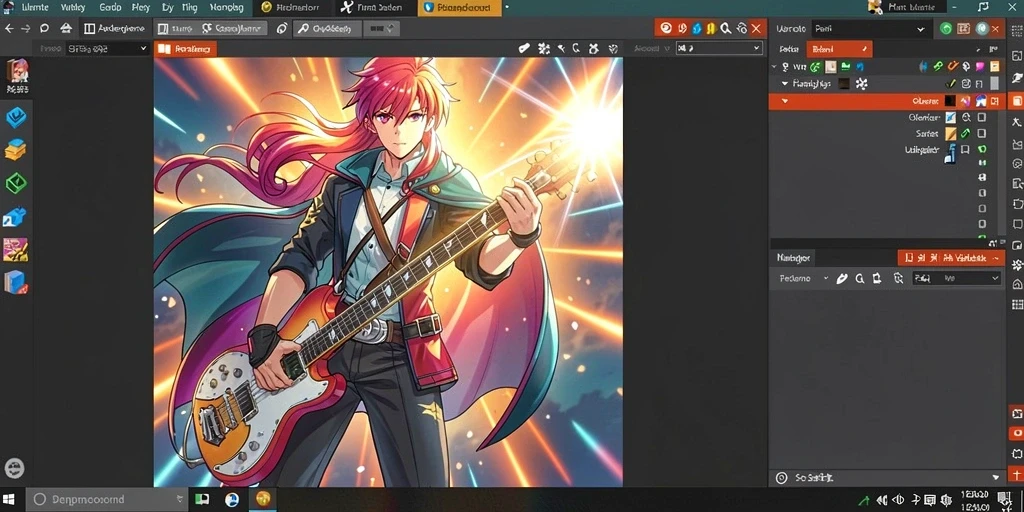The width and height of the screenshot is (1024, 512).
Task: Click the orange plus icon at right edge
Action: coord(1016,473)
